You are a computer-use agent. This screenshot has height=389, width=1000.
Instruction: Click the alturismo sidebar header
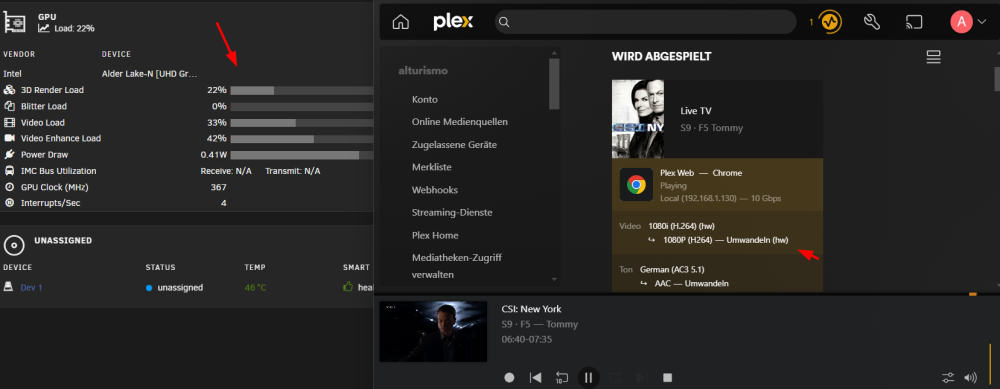(423, 71)
